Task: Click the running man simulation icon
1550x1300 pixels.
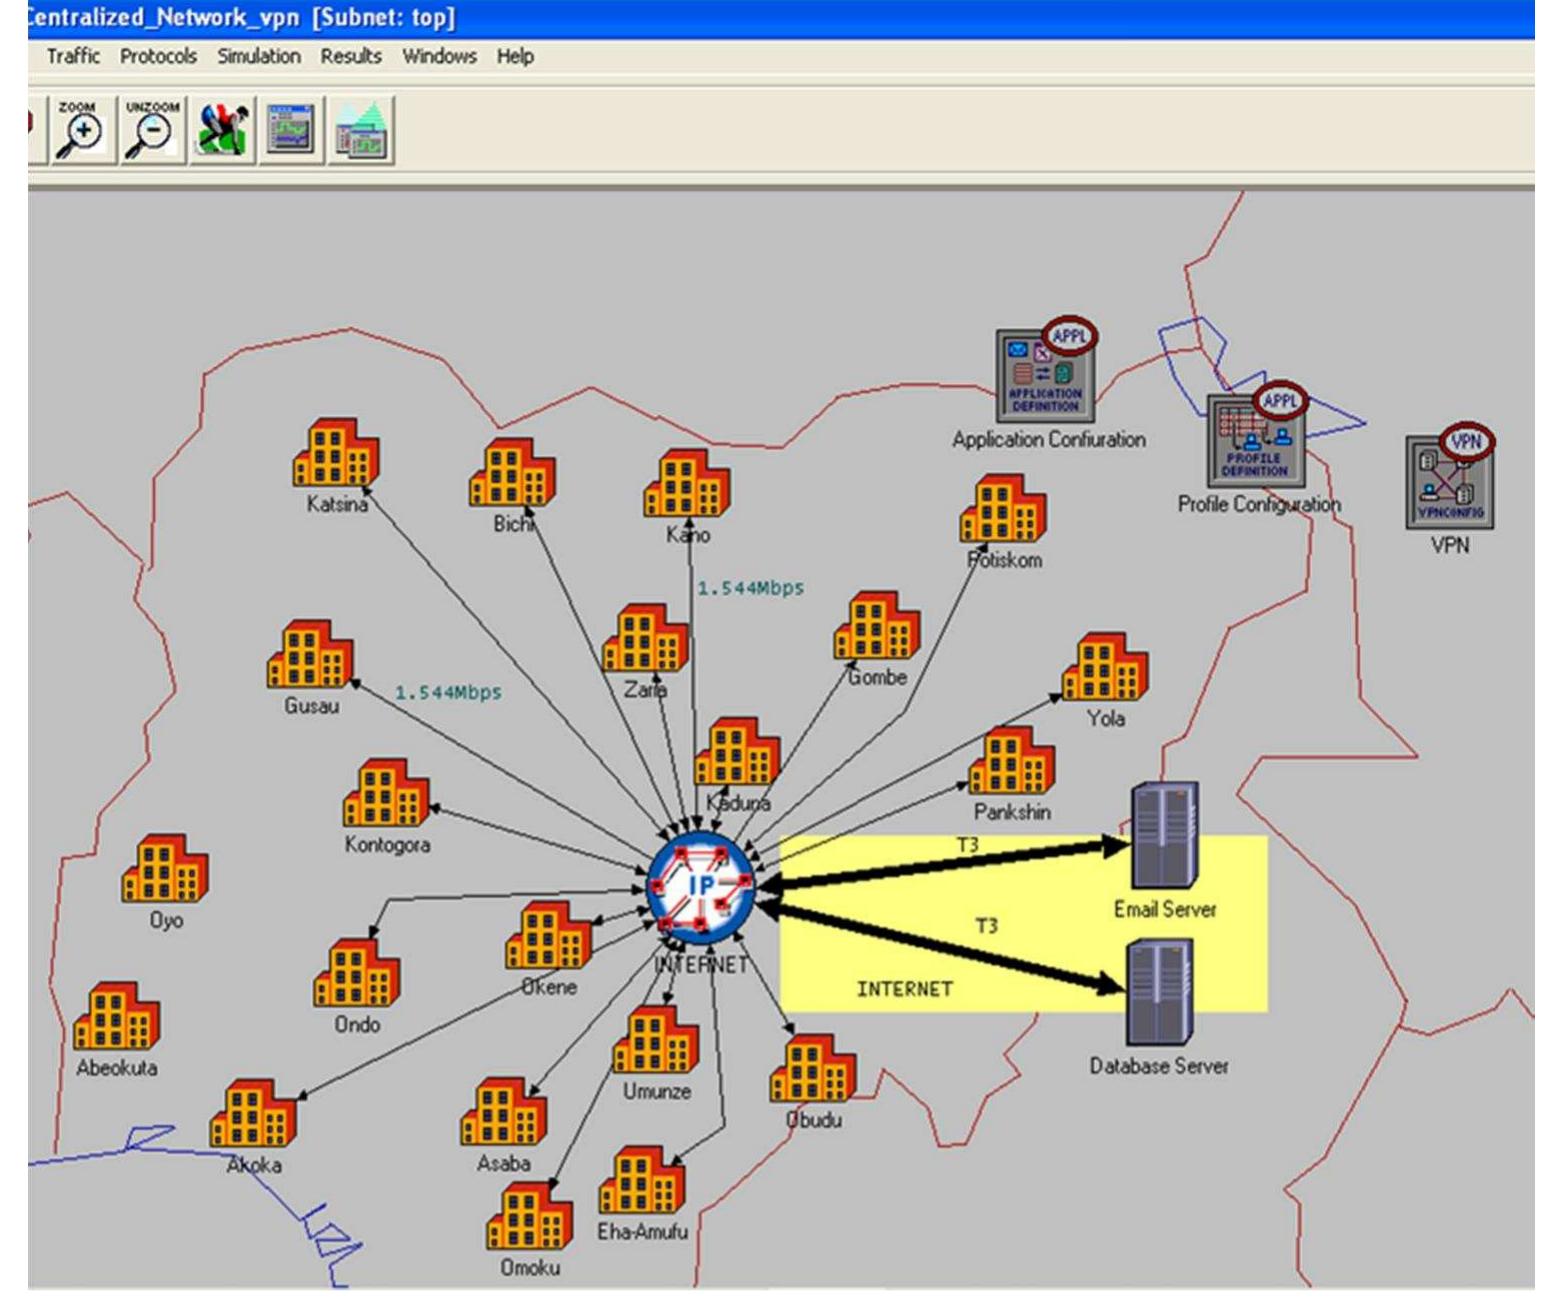Action: point(222,130)
